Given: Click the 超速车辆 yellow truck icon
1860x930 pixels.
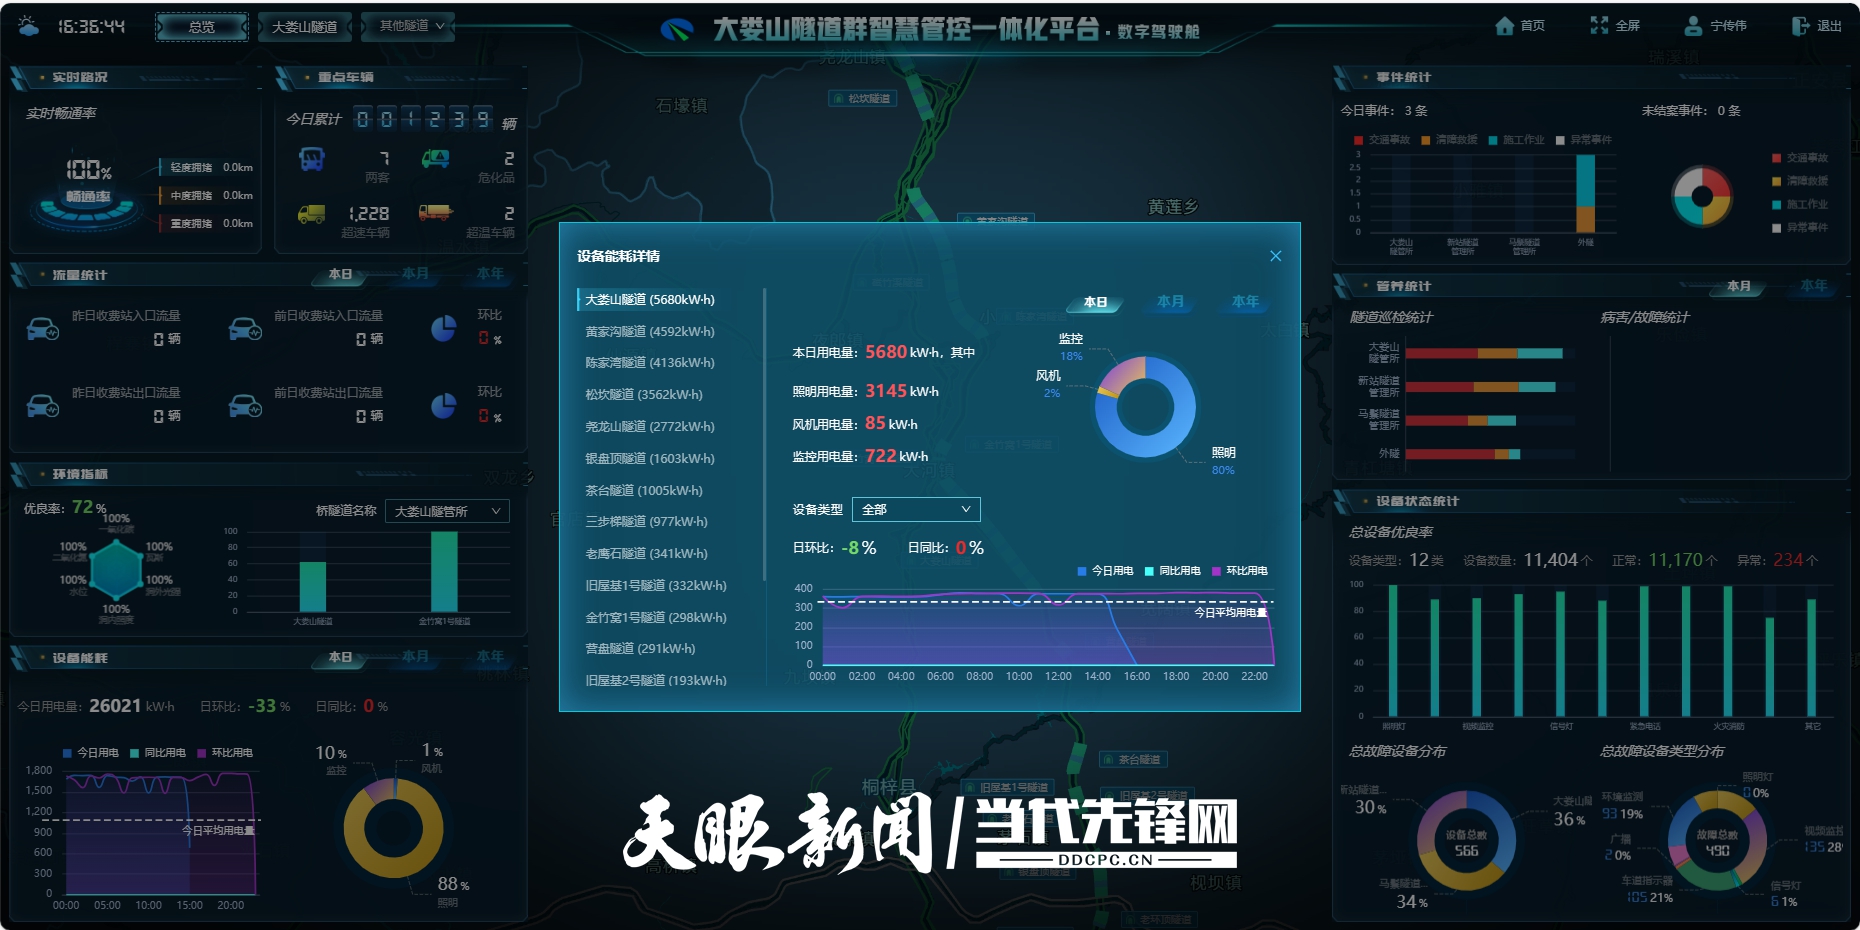Looking at the screenshot, I should [x=312, y=213].
